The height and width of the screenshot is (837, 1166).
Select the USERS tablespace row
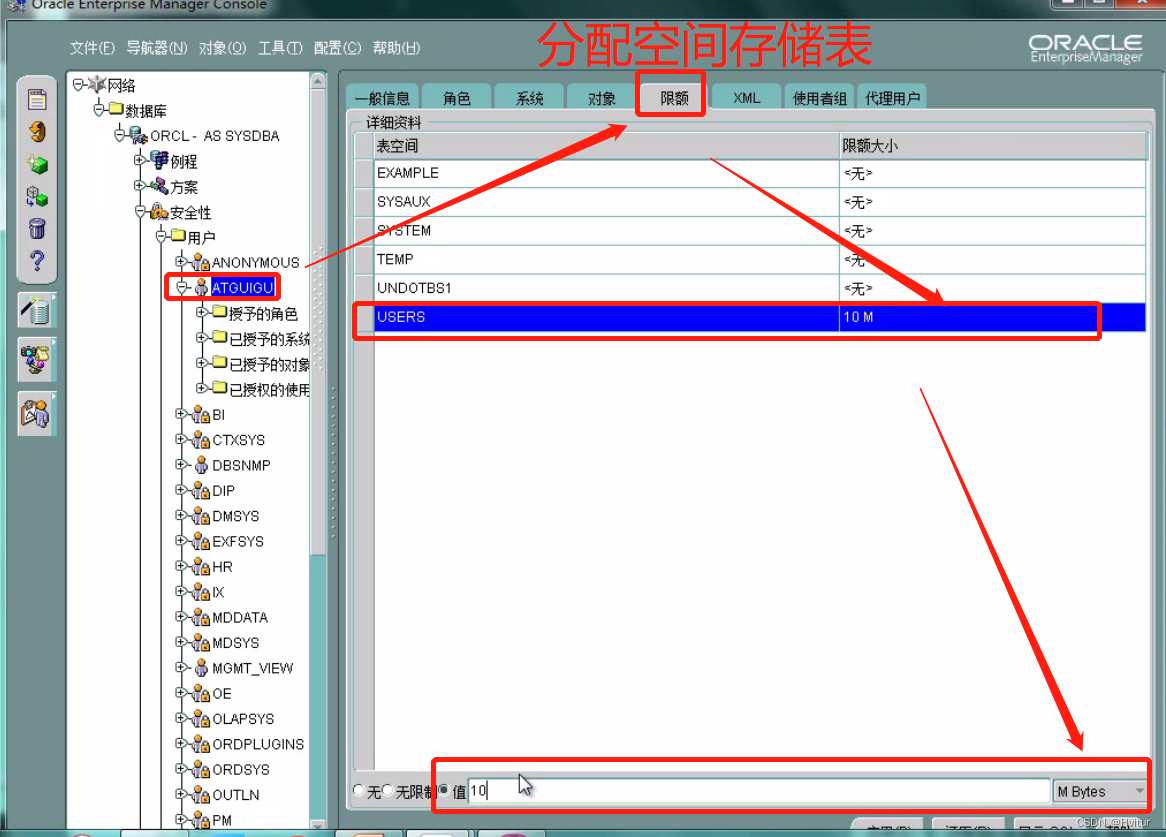[x=750, y=317]
